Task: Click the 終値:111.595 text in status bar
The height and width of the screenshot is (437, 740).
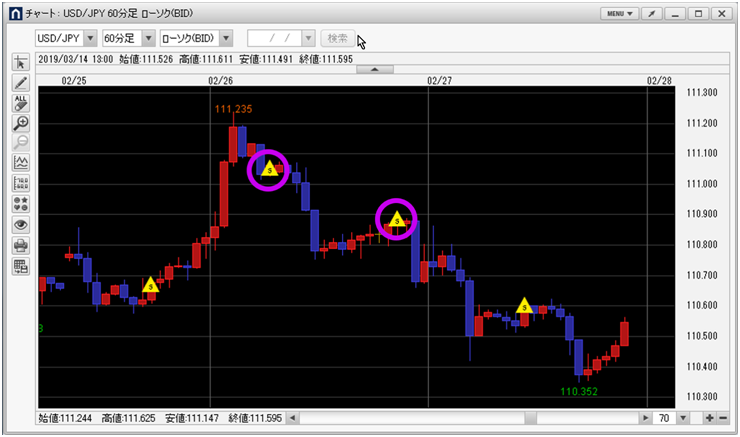Action: click(255, 418)
